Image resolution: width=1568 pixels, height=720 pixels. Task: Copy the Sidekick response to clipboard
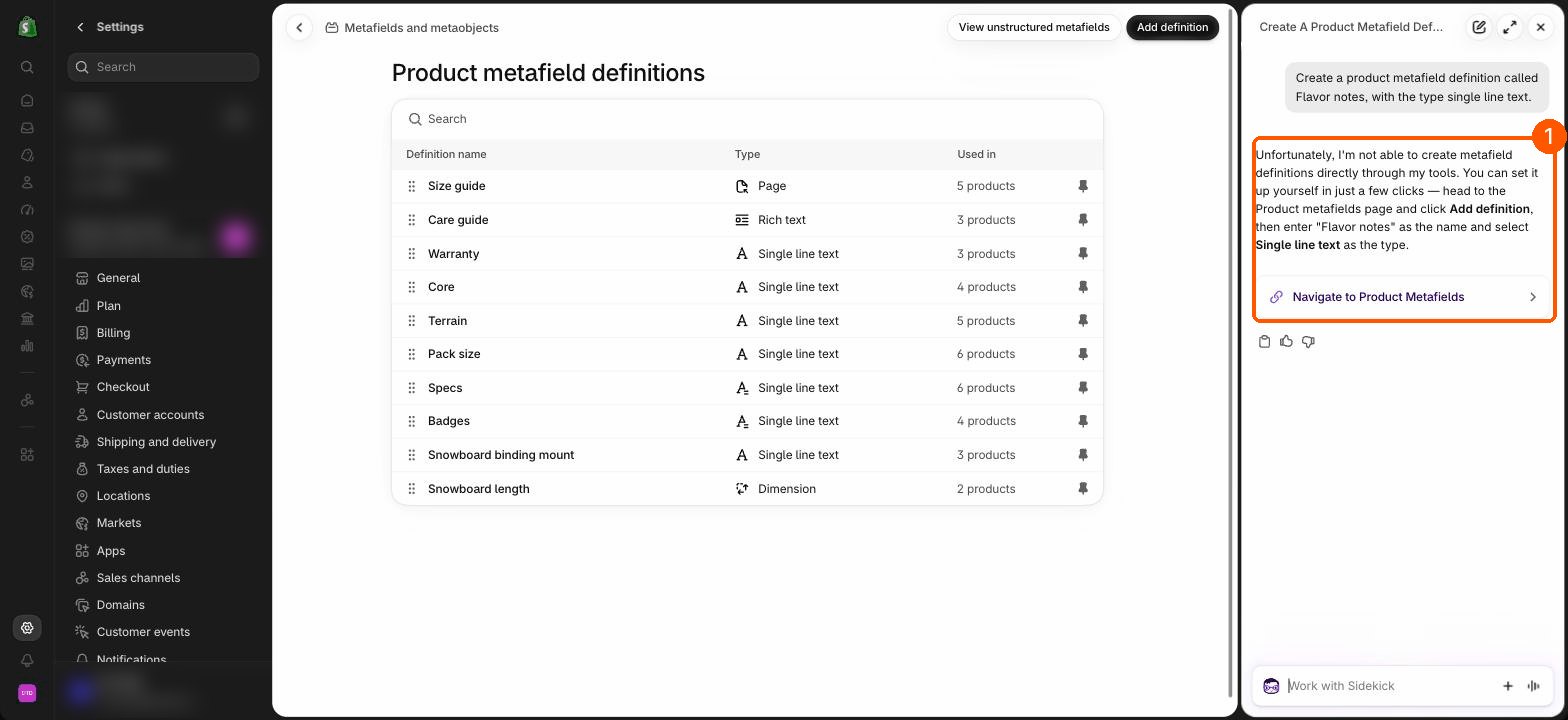1264,342
